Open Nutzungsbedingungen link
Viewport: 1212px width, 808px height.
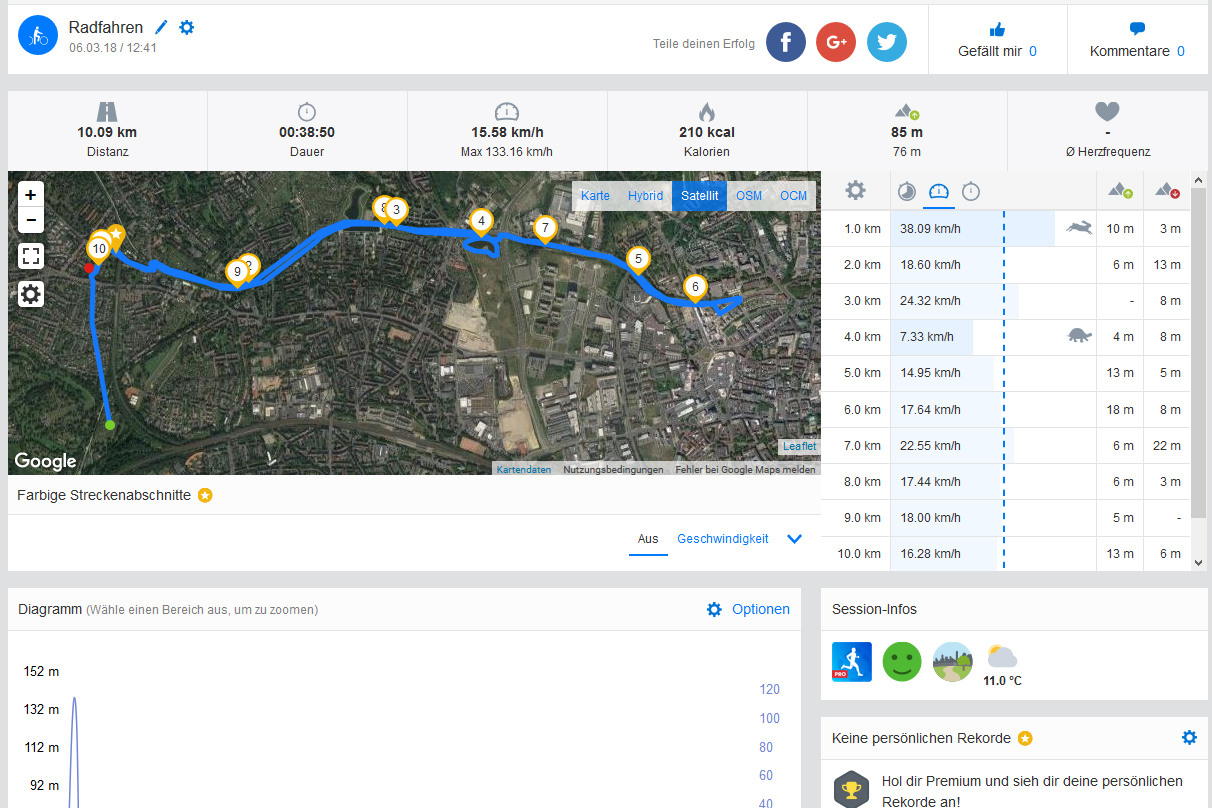coord(613,469)
